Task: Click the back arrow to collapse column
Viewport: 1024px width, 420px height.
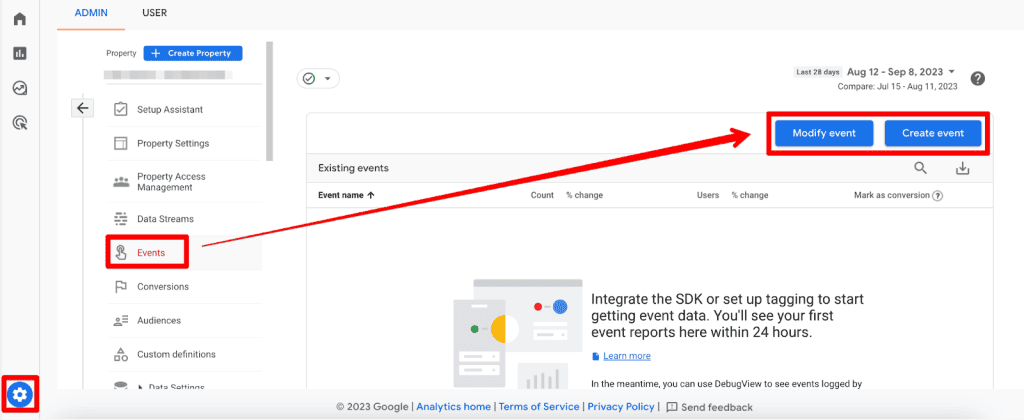Action: (x=82, y=108)
